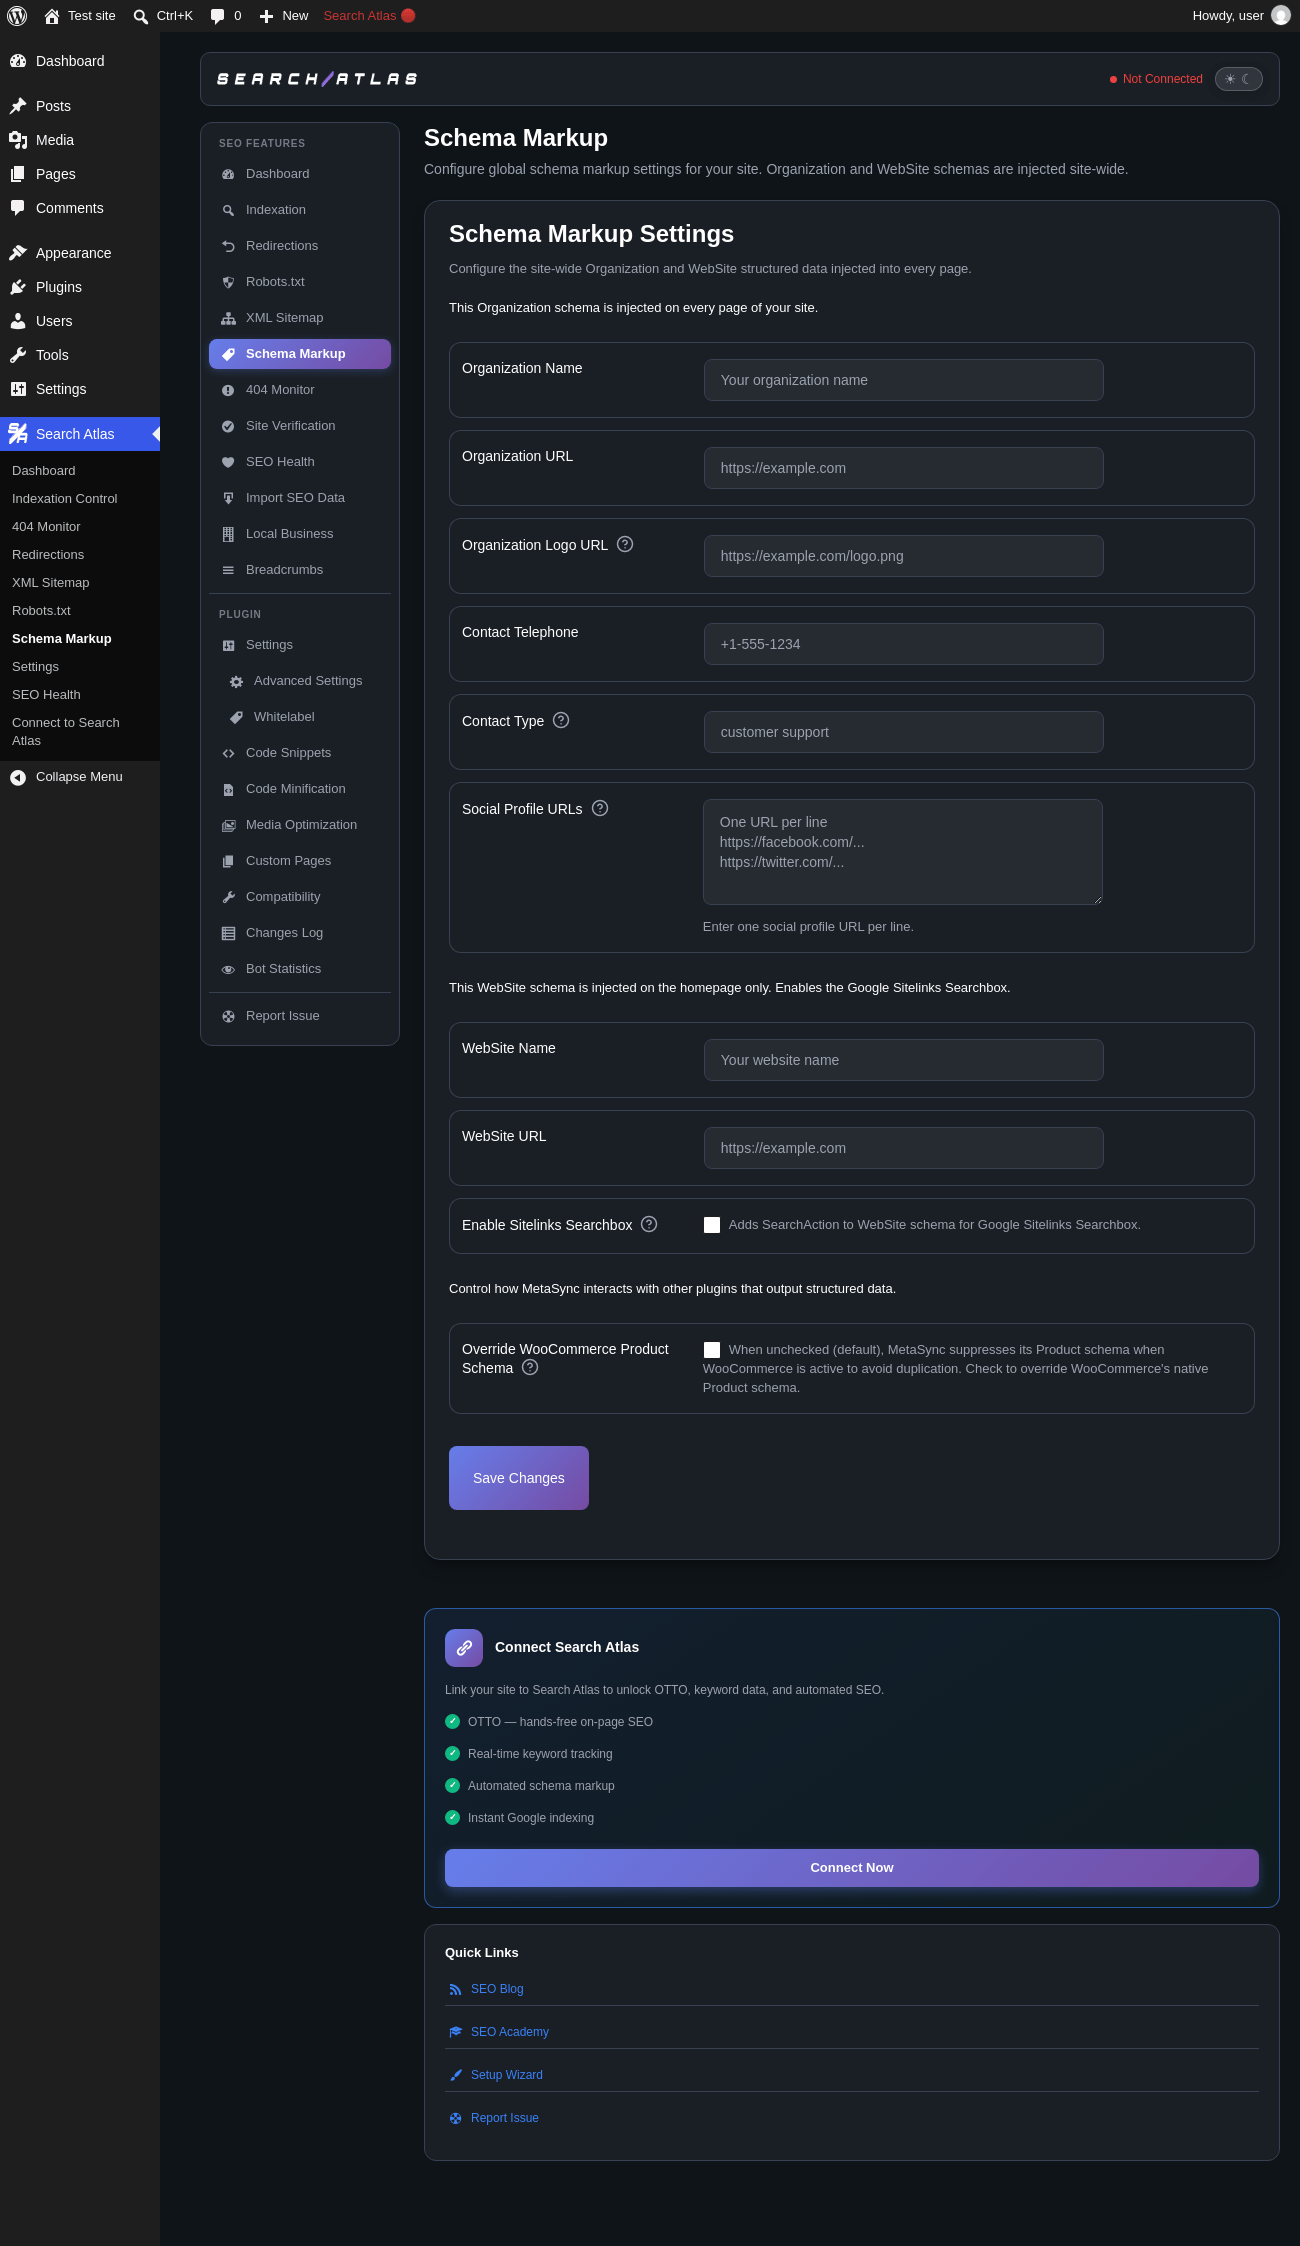This screenshot has height=2246, width=1300.
Task: Open the SEO Blog quick link
Action: [x=497, y=1989]
